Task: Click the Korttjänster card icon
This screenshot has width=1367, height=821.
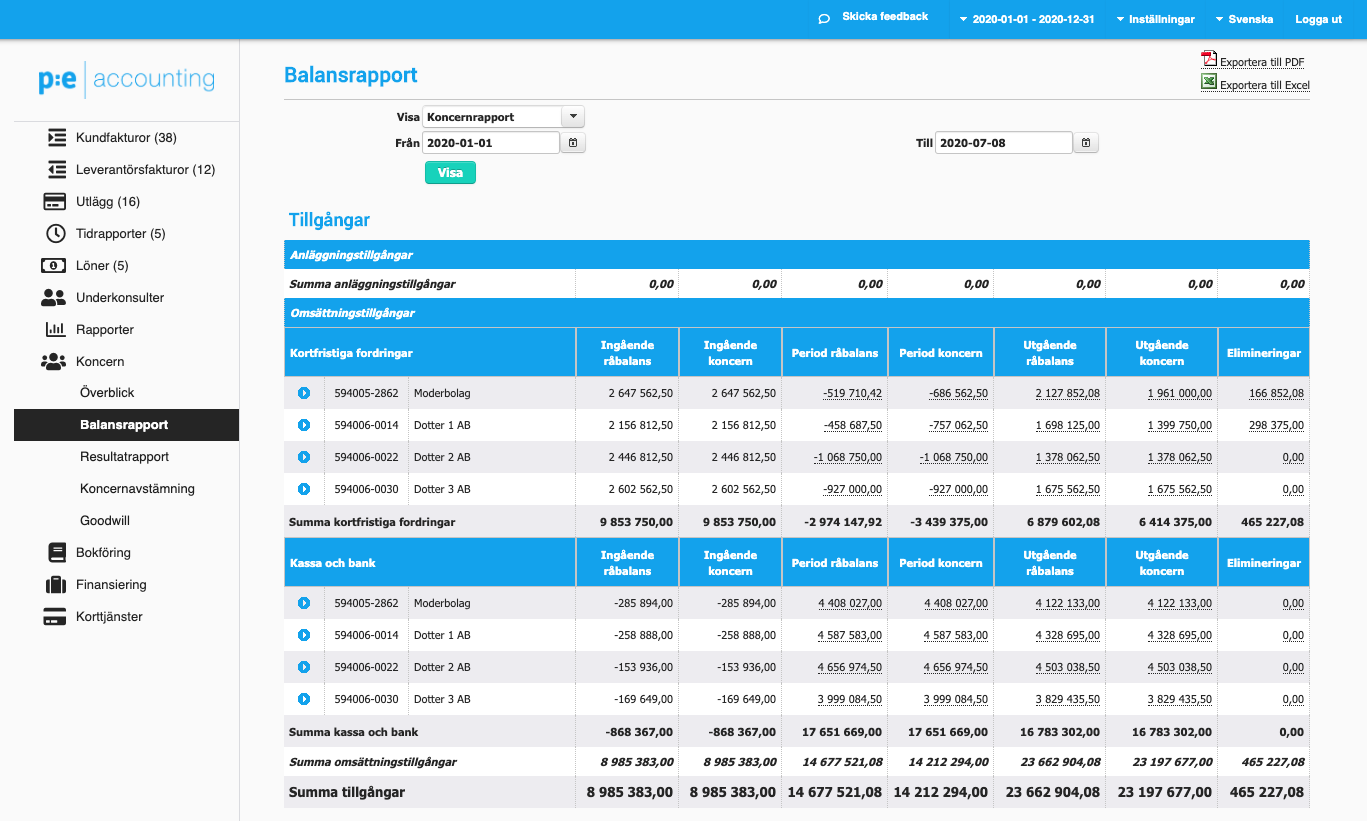Action: pyautogui.click(x=54, y=617)
